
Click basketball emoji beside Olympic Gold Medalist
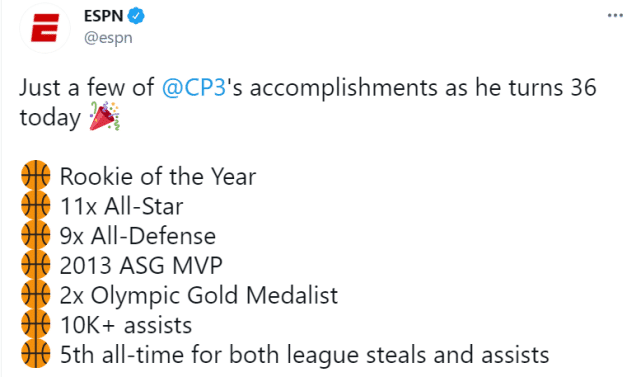[x=36, y=294]
